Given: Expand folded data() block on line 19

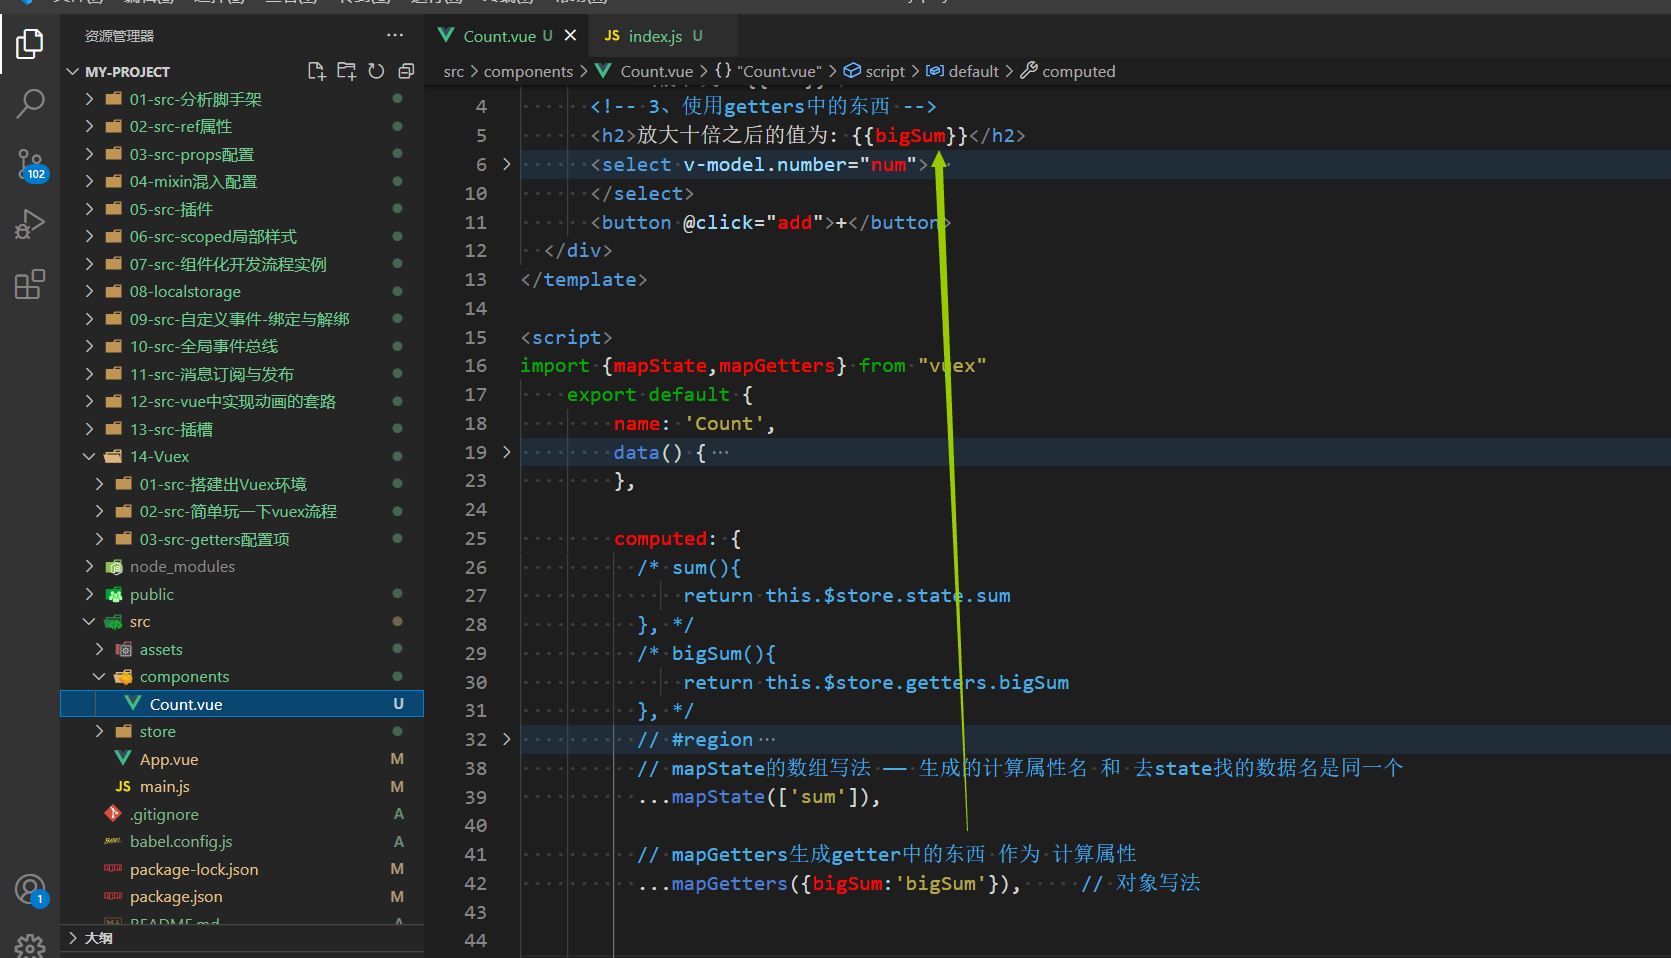Looking at the screenshot, I should pos(507,452).
